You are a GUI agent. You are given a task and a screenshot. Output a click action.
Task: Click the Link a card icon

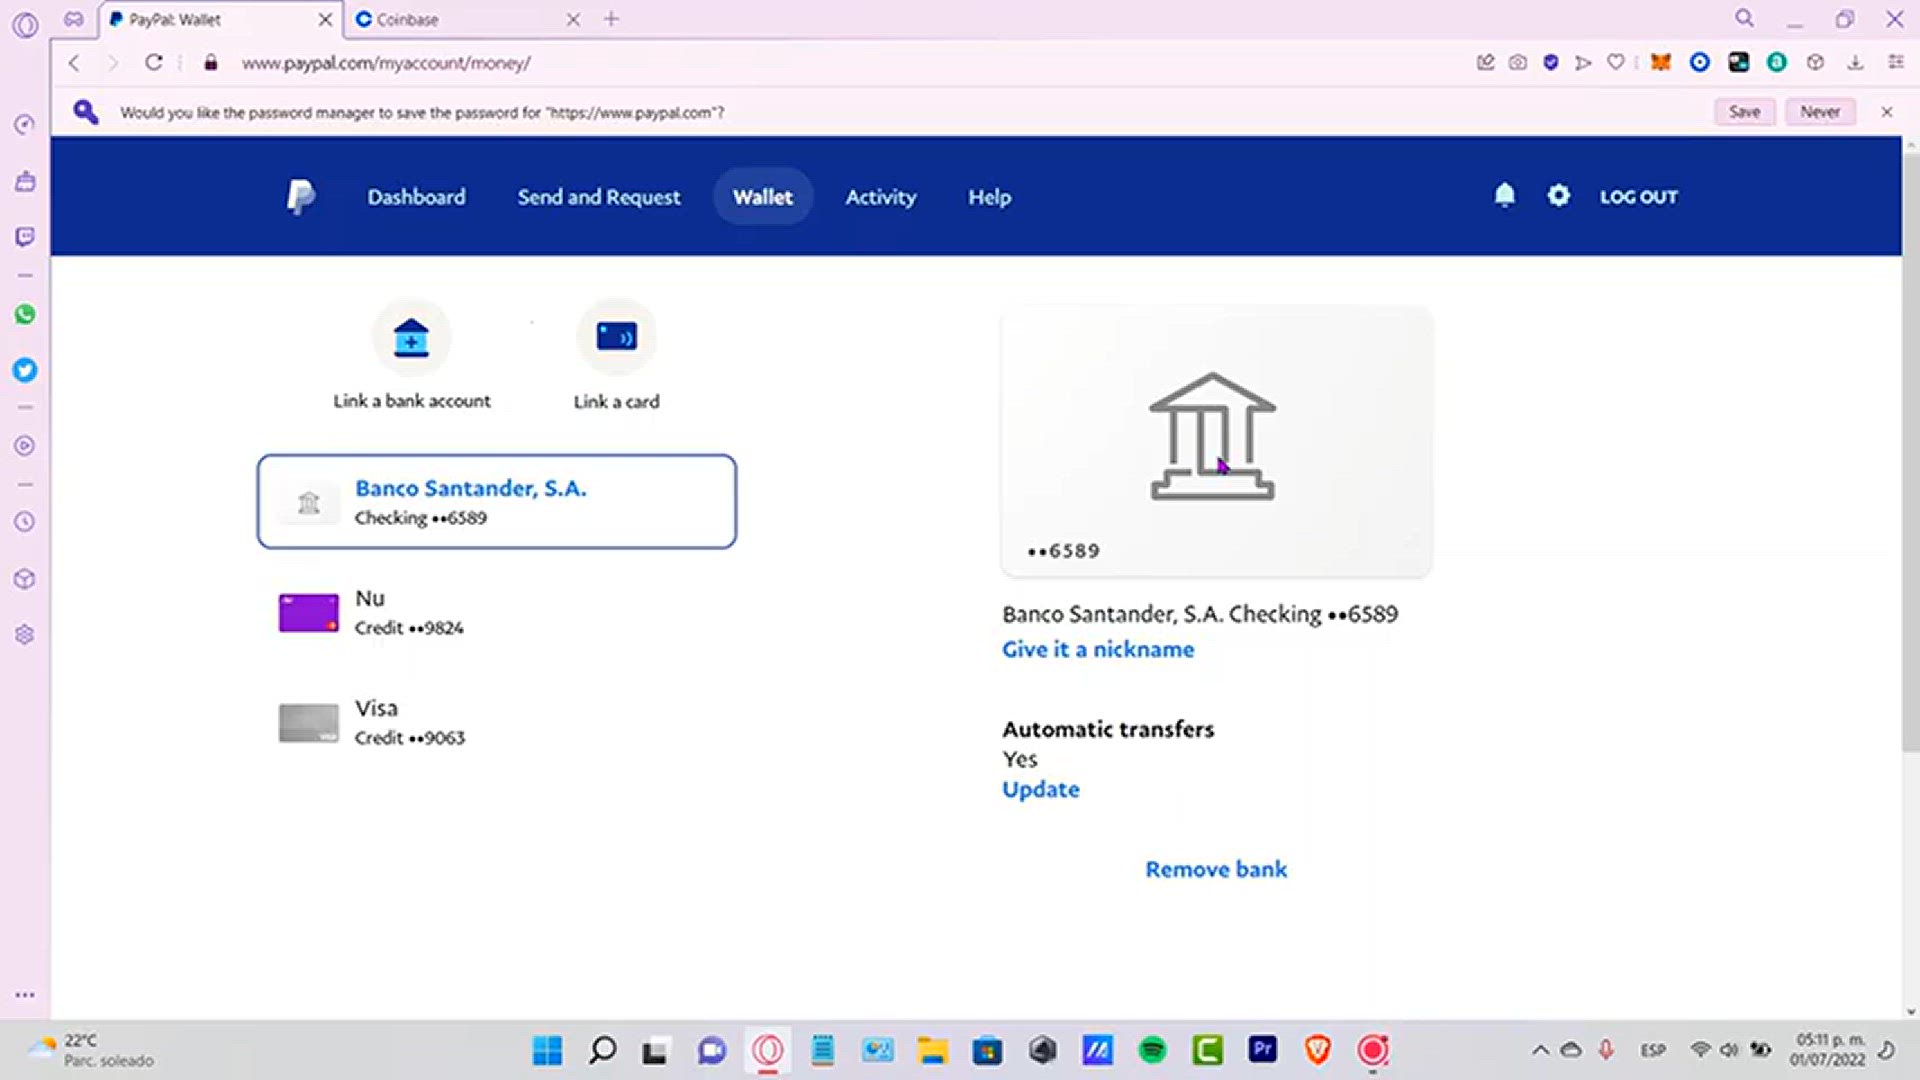coord(616,337)
